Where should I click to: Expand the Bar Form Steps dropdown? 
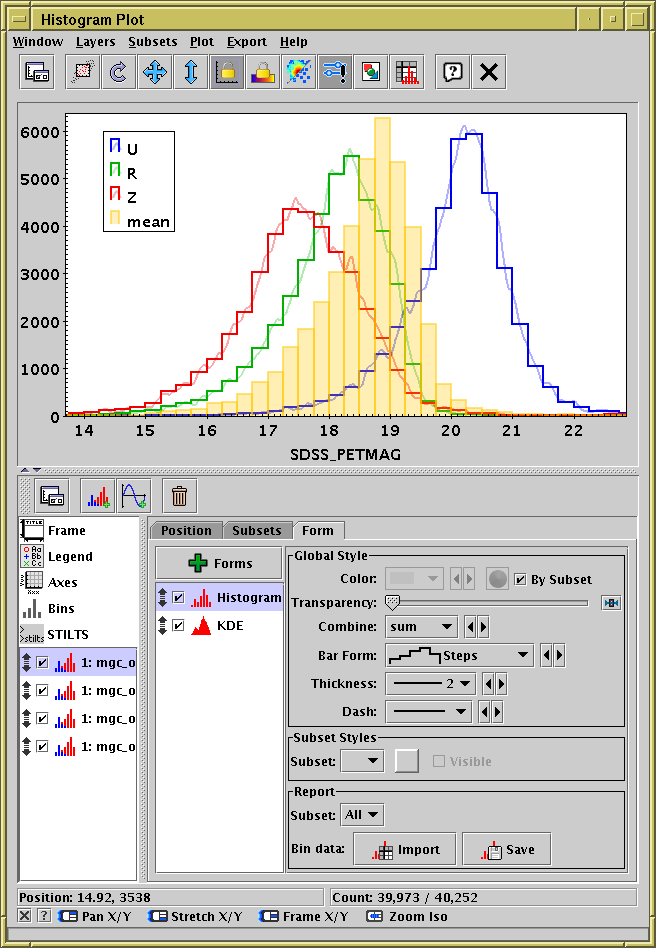pos(459,656)
